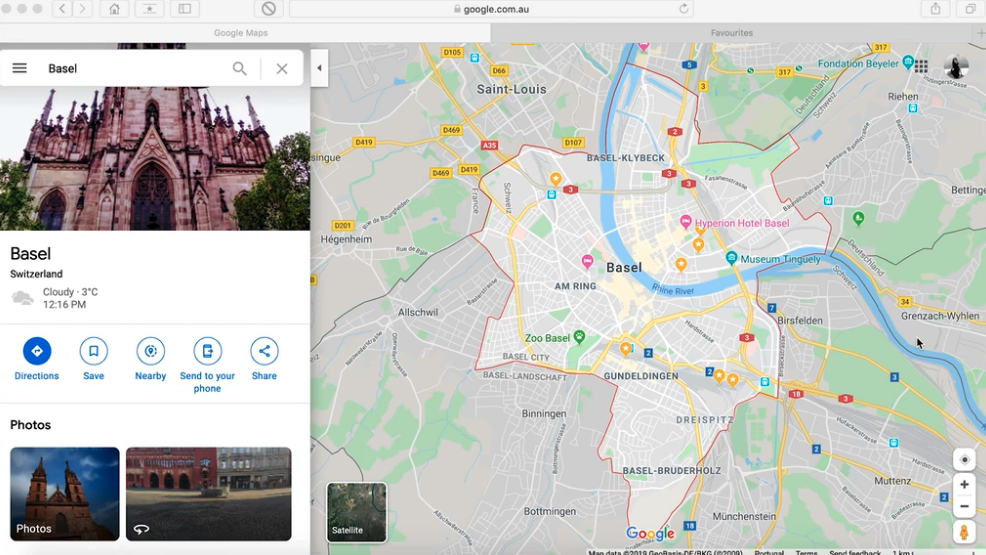Zoom in on the map
The width and height of the screenshot is (986, 555).
point(964,485)
